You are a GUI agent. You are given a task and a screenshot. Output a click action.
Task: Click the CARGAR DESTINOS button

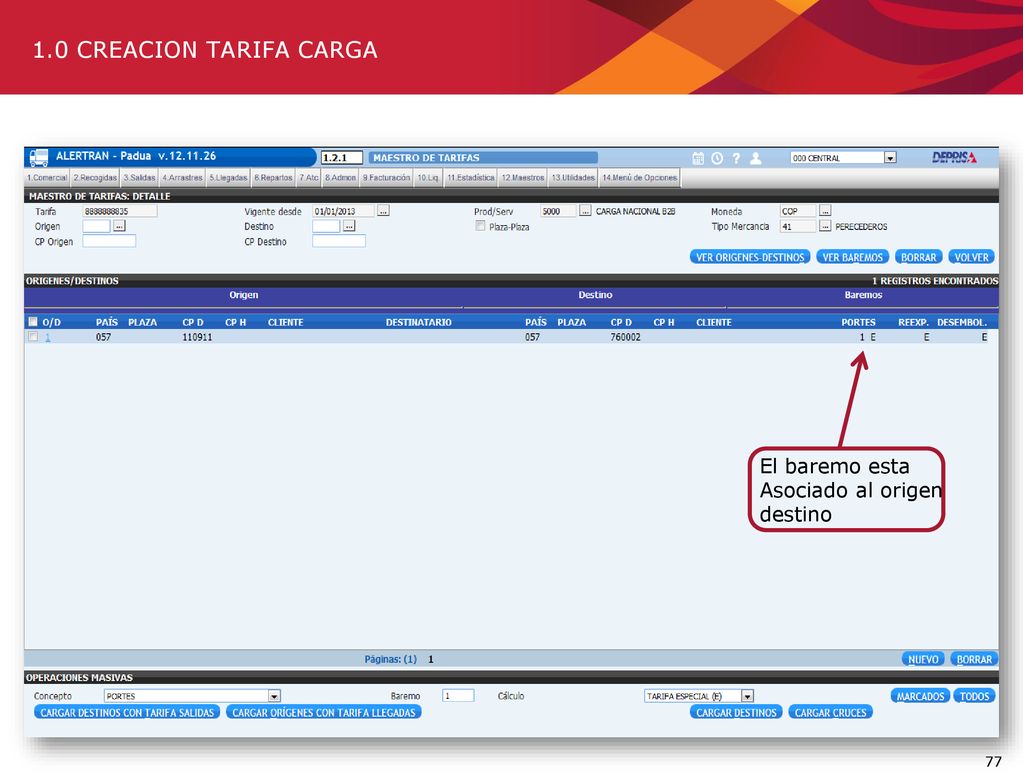click(737, 713)
